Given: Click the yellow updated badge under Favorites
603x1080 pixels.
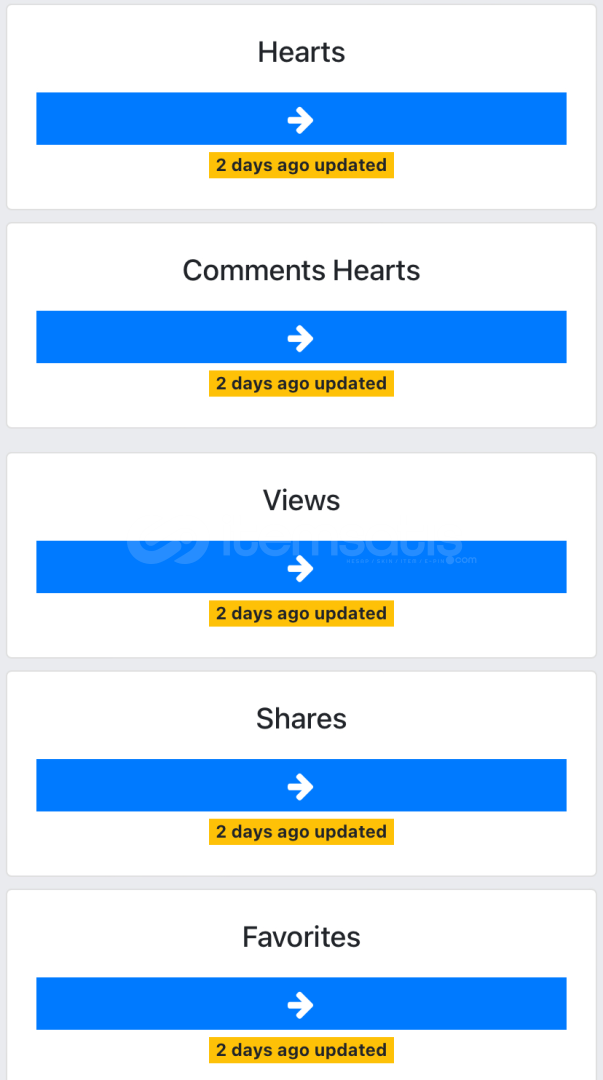Looking at the screenshot, I should [x=301, y=1050].
